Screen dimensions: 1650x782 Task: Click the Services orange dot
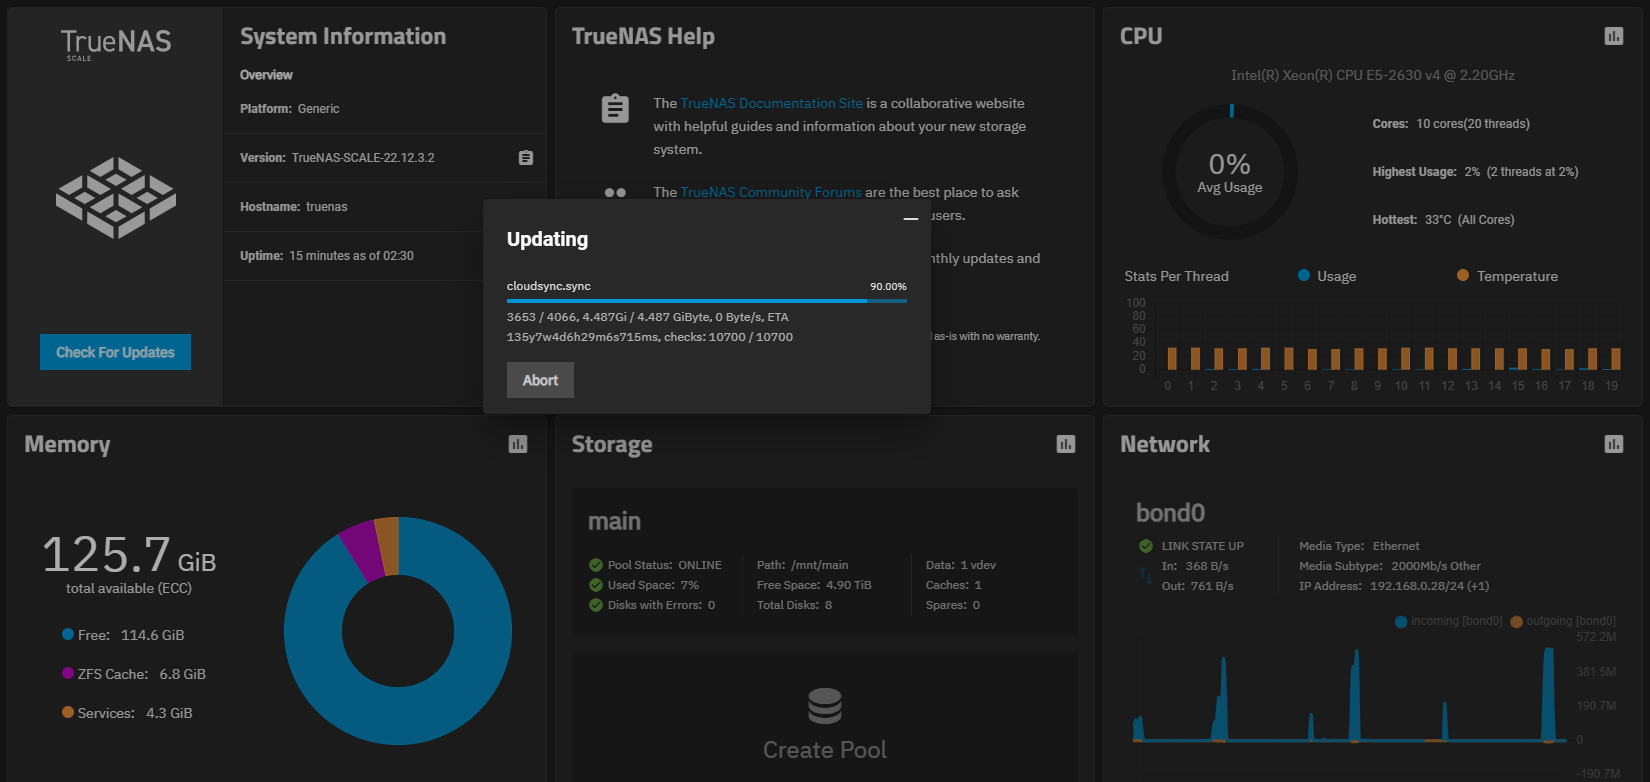tap(68, 712)
